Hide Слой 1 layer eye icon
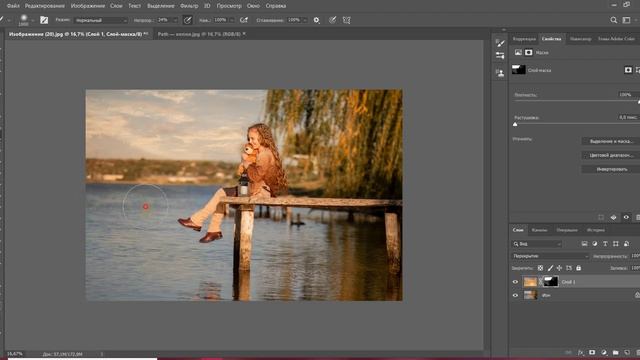Viewport: 640px width, 360px height. coord(515,282)
